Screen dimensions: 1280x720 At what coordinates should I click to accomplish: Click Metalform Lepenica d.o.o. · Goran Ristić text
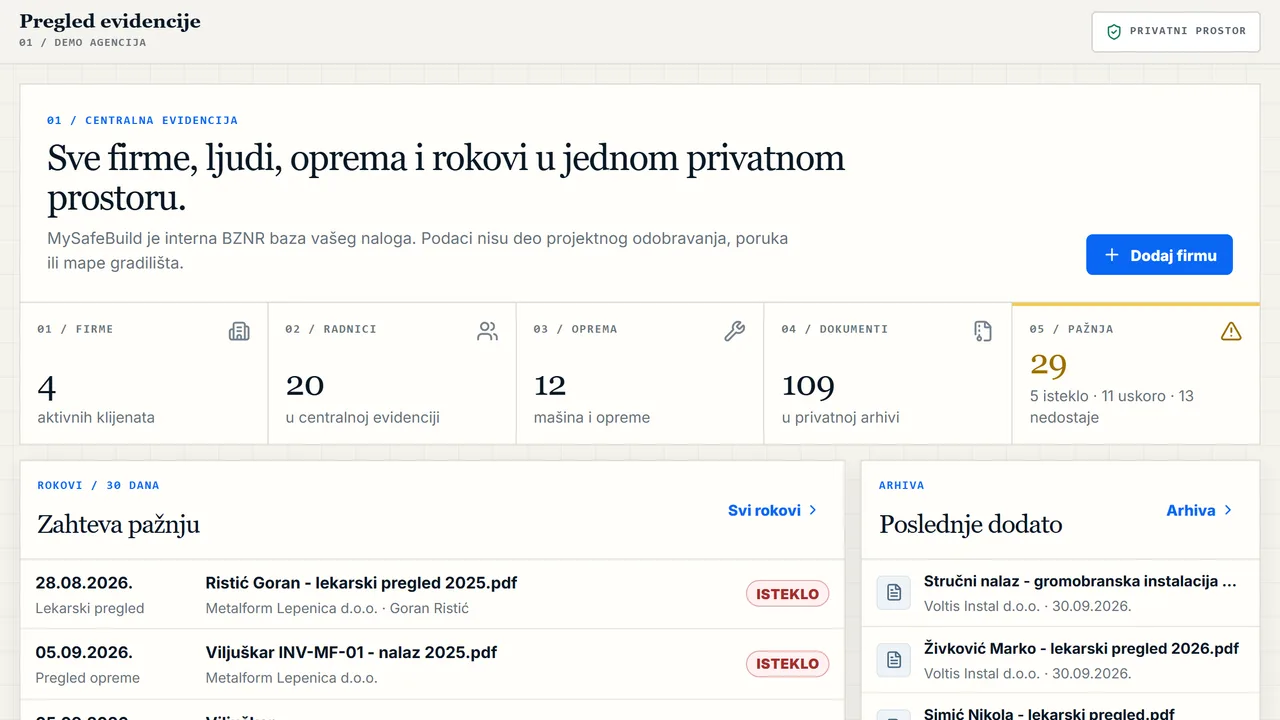pyautogui.click(x=337, y=608)
